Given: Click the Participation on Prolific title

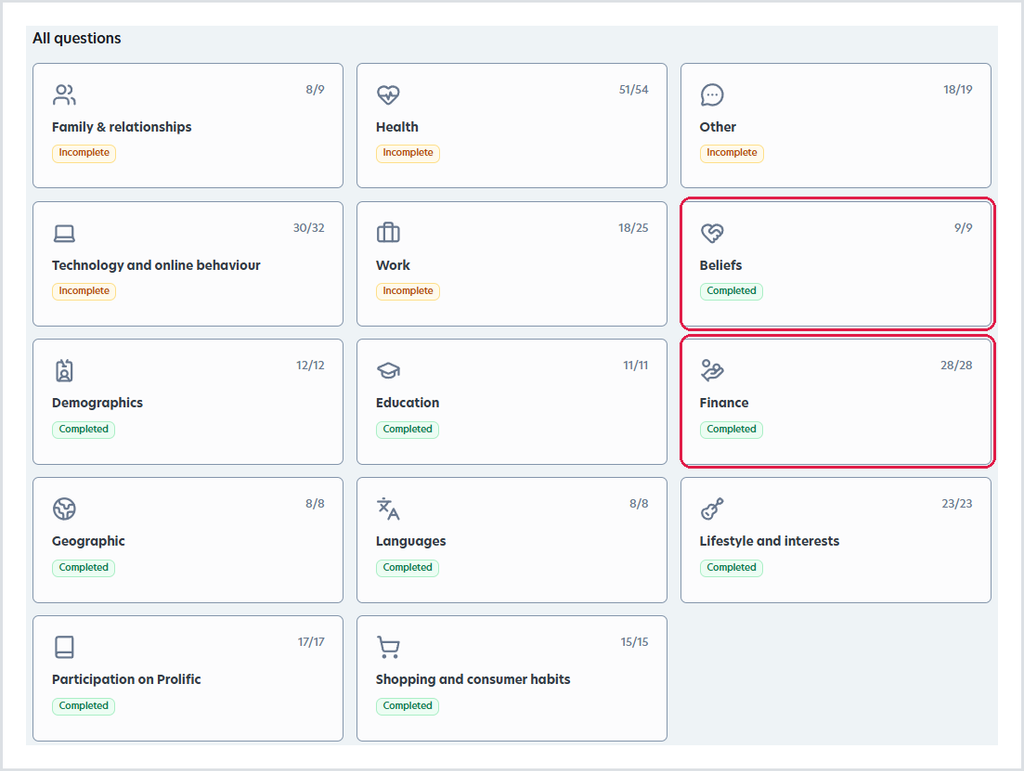Looking at the screenshot, I should [x=127, y=680].
